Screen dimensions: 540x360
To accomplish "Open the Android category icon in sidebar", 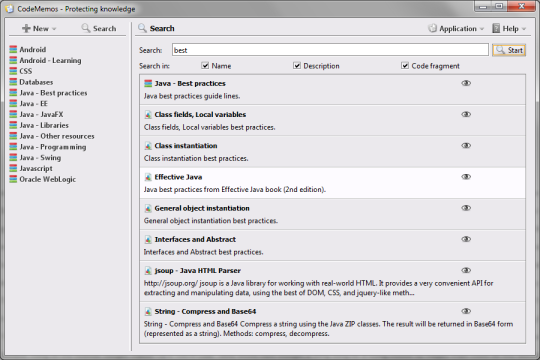I will click(x=13, y=49).
